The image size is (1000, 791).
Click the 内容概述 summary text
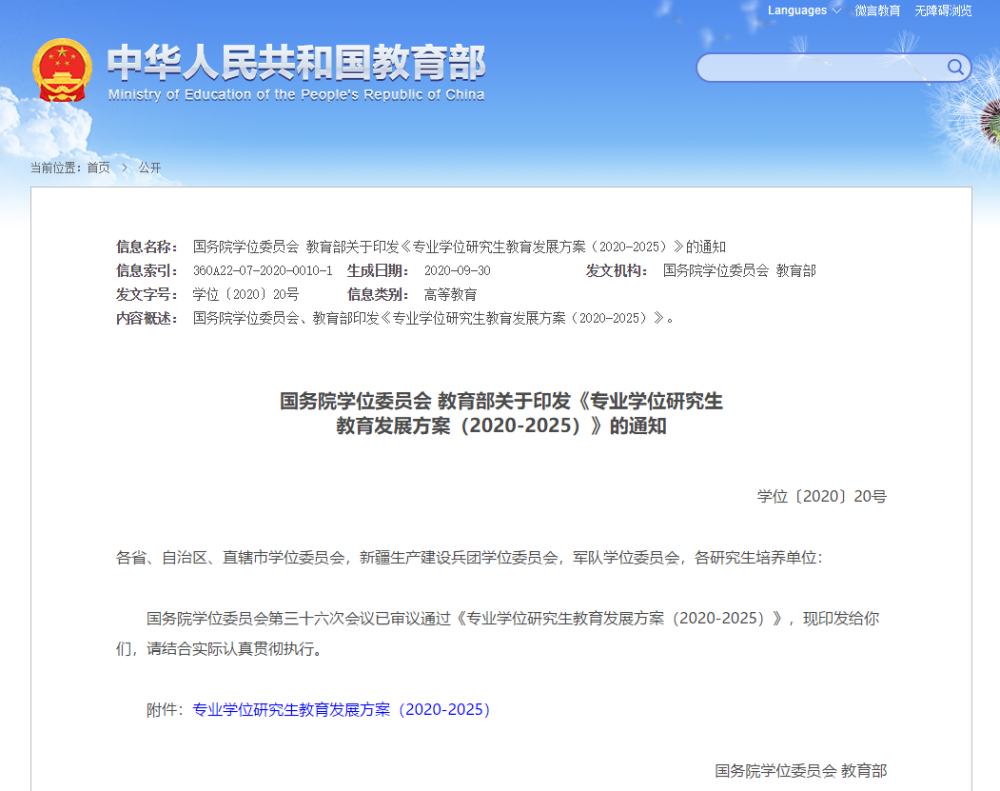(433, 318)
